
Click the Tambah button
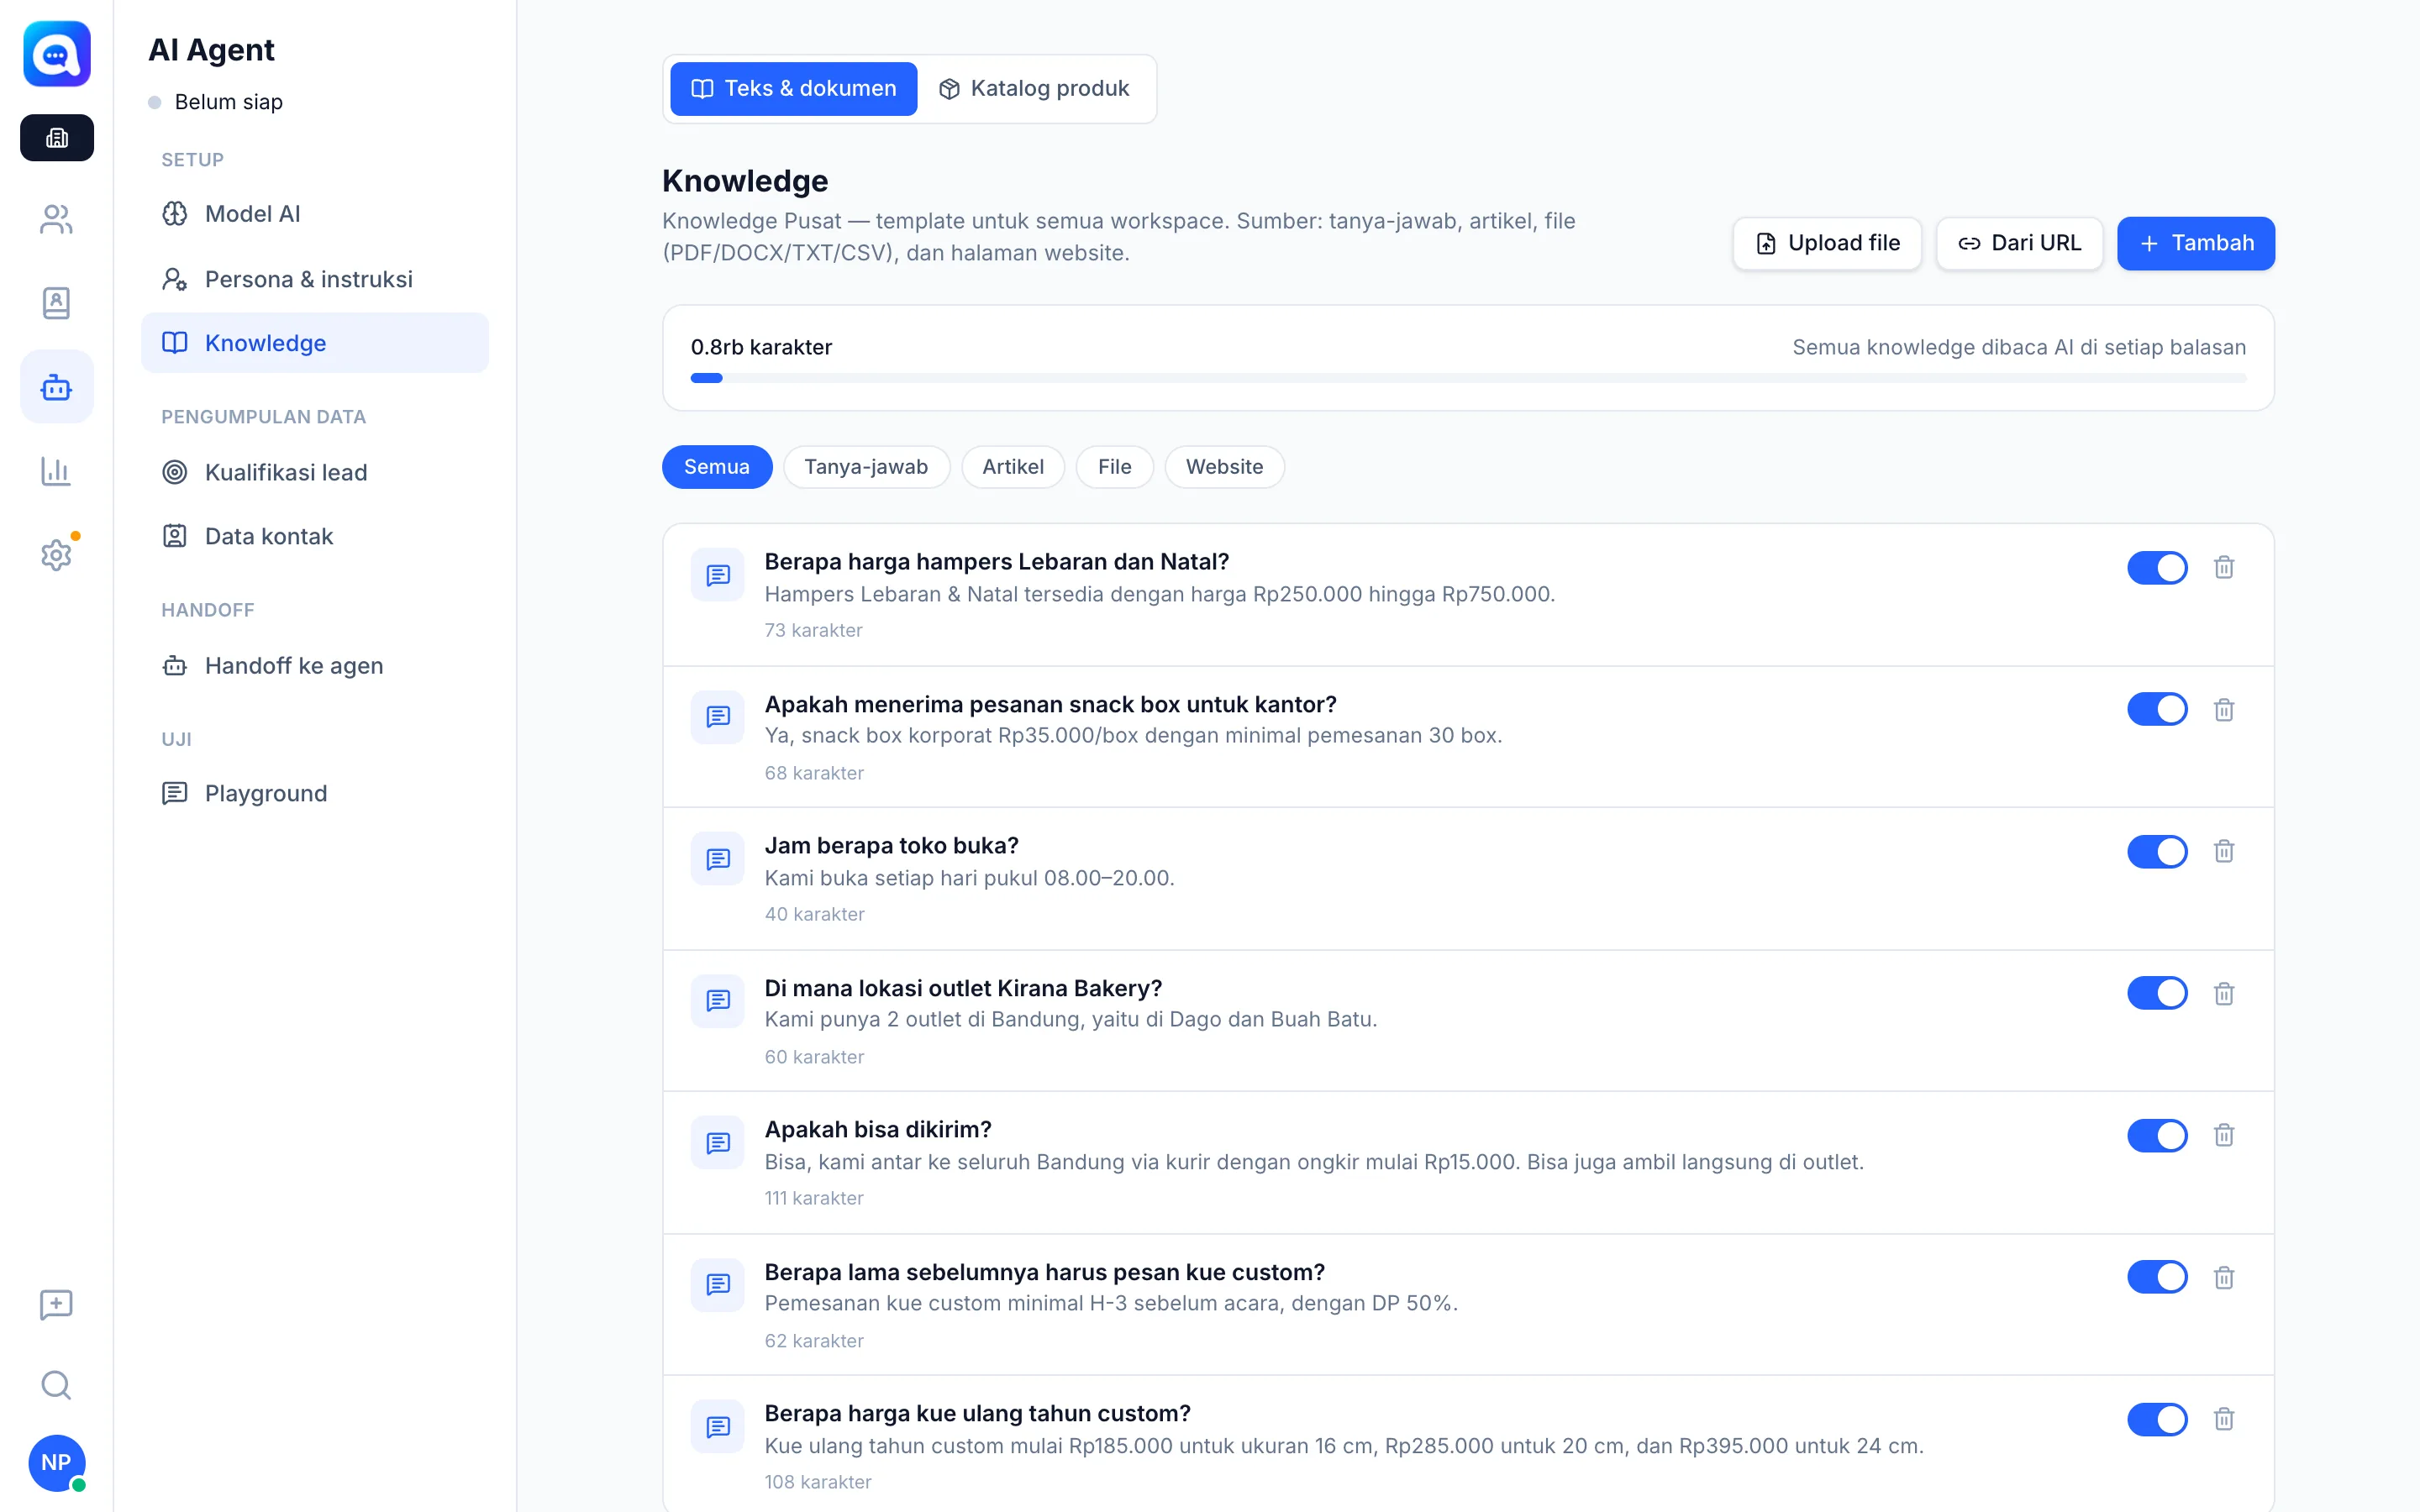click(x=2196, y=243)
